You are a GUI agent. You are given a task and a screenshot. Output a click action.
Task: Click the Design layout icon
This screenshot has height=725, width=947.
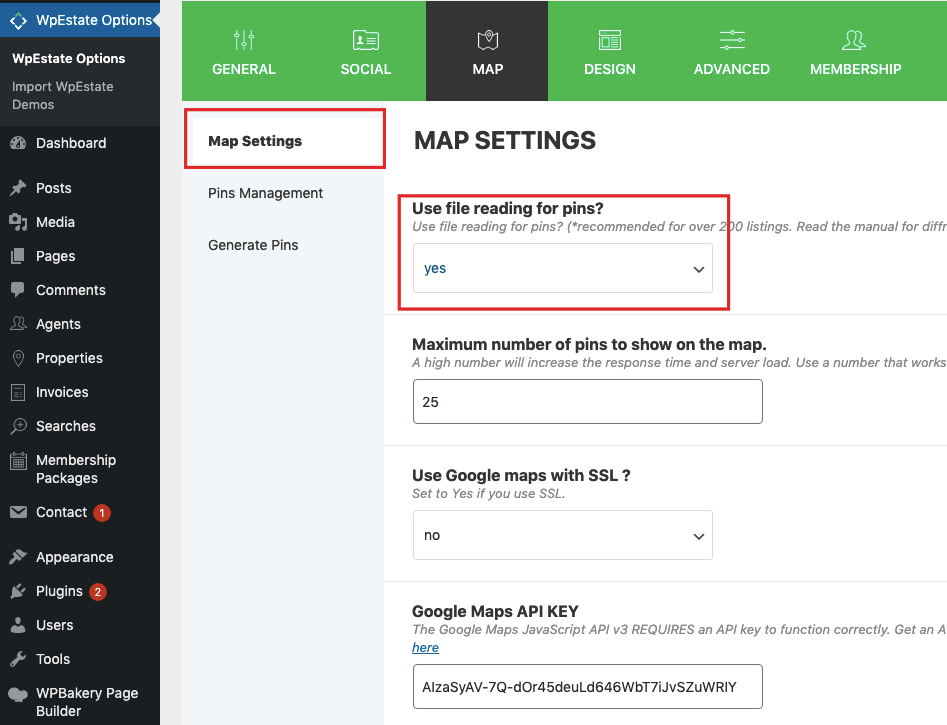click(609, 40)
